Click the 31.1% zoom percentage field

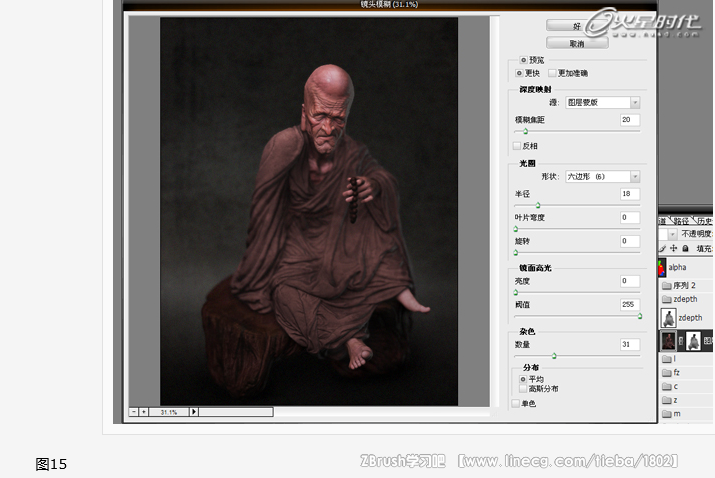click(x=169, y=412)
